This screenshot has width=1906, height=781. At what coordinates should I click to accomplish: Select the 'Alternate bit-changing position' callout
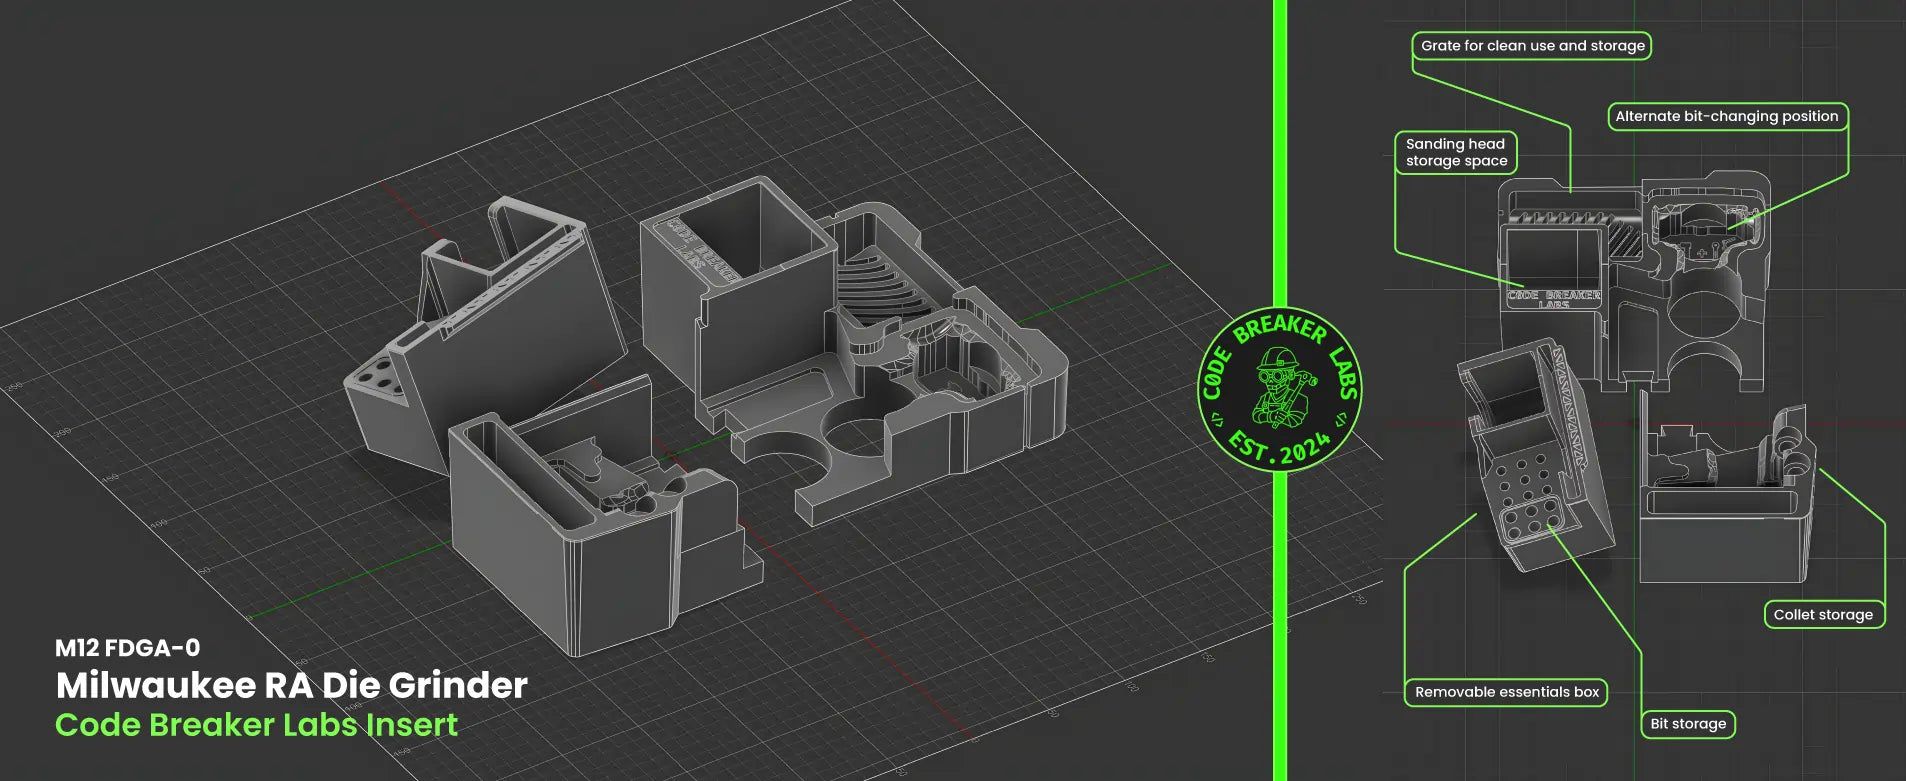pos(1726,116)
